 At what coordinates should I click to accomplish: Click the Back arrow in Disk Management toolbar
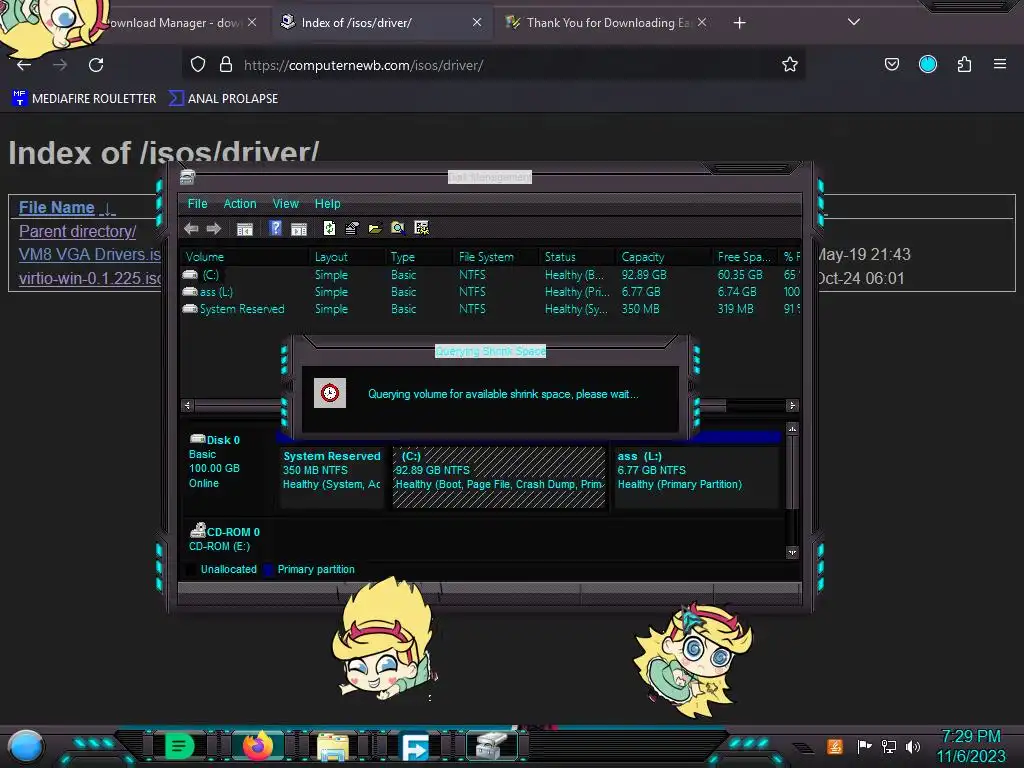pos(191,229)
